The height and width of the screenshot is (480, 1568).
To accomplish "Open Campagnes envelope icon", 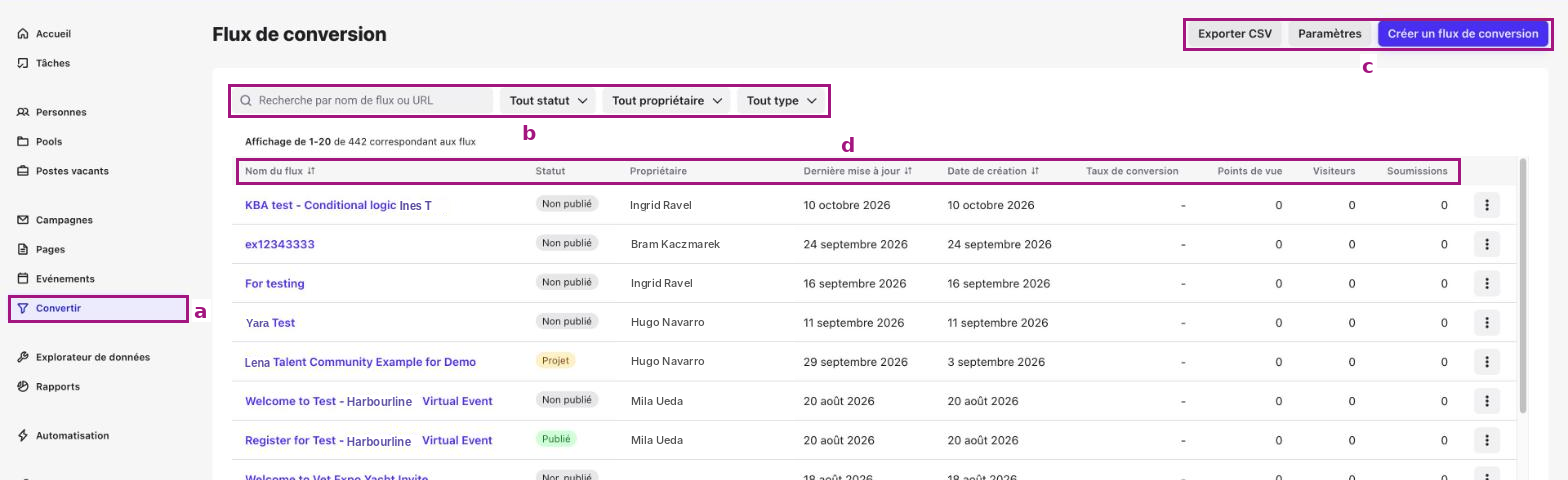I will pos(23,220).
